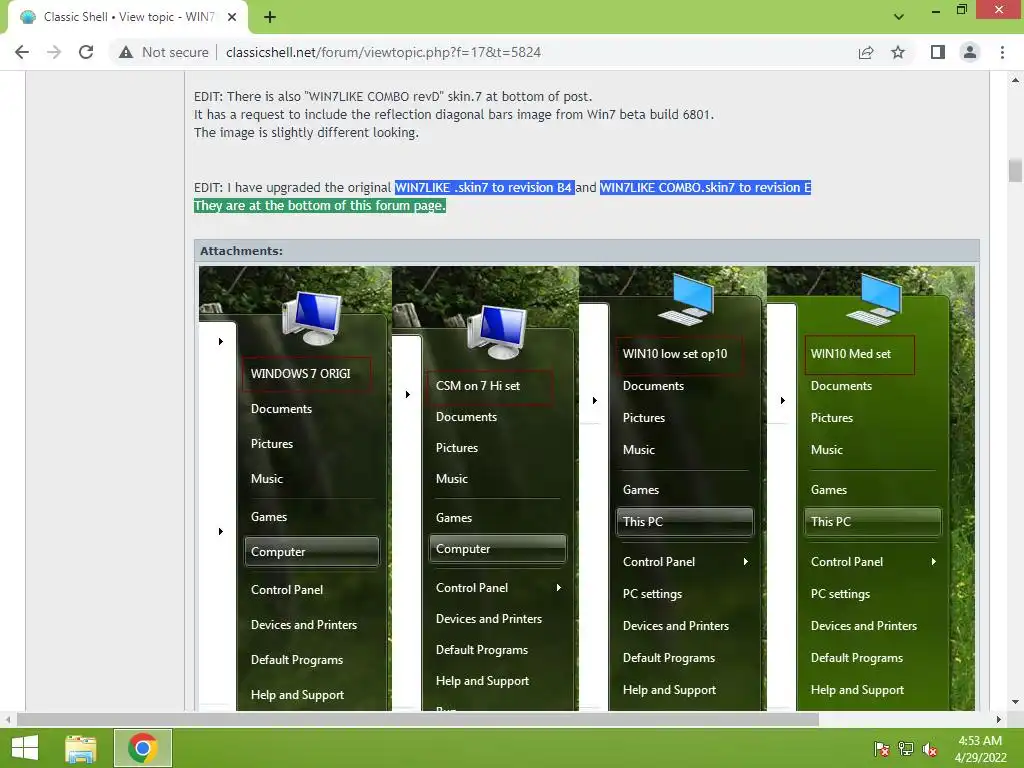The width and height of the screenshot is (1024, 768).
Task: Click the flat PC icon above WIN10 low set
Action: tap(686, 300)
